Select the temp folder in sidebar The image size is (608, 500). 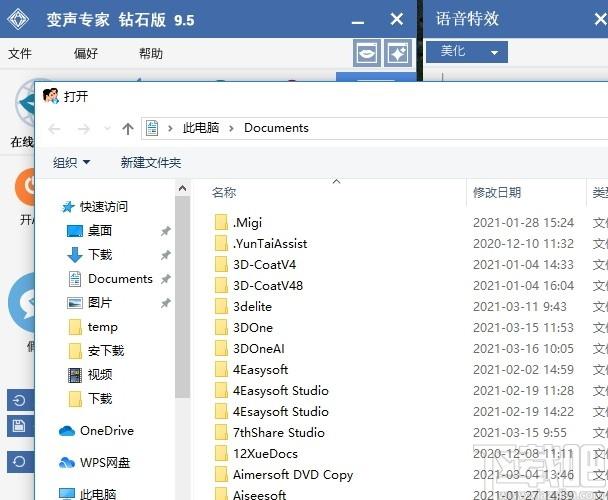(x=93, y=327)
